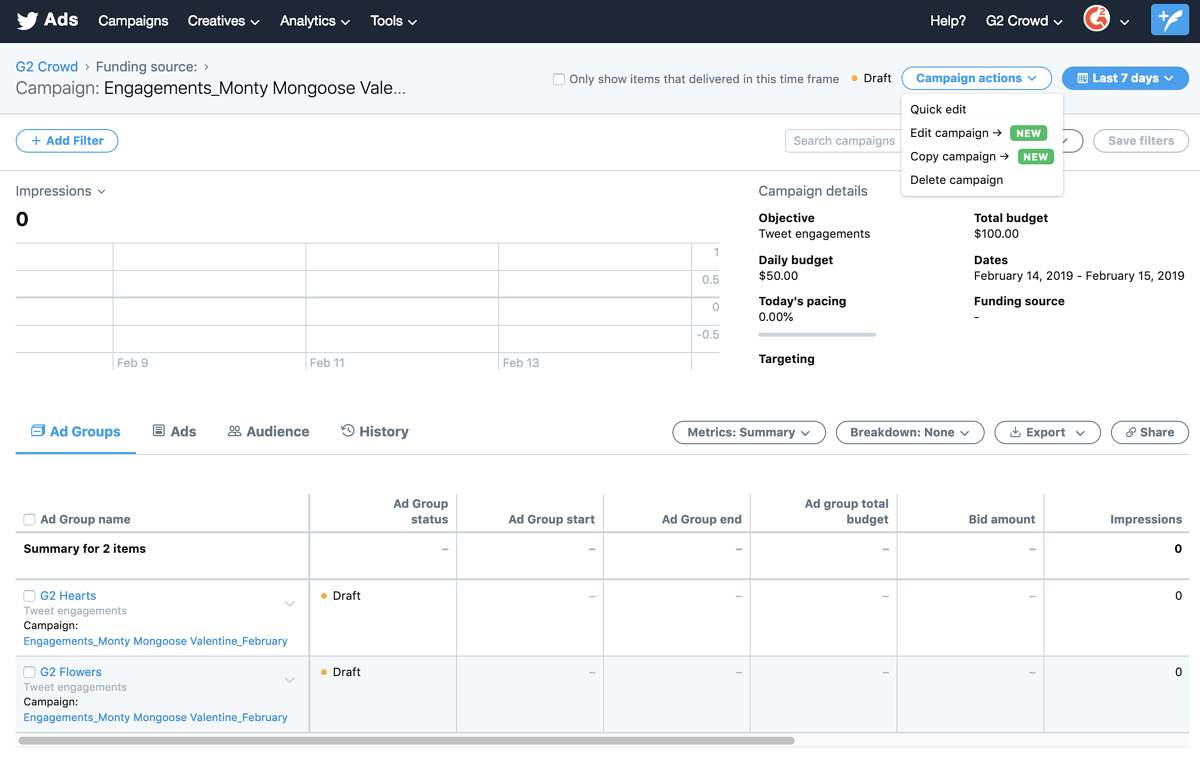
Task: Choose Copy campaign menu entry
Action: (981, 156)
